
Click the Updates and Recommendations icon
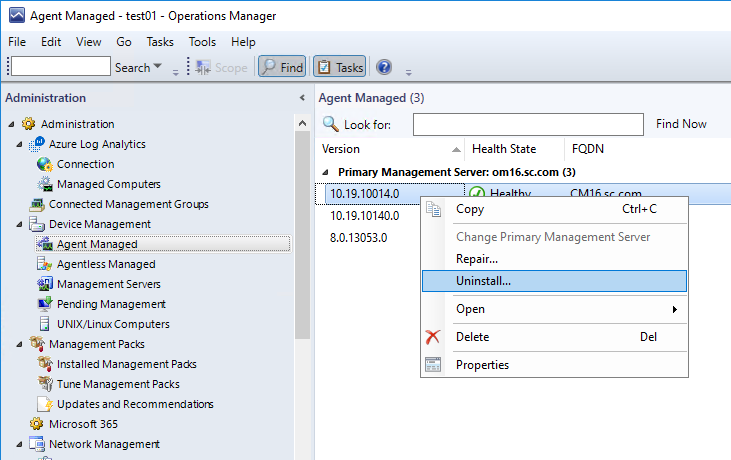45,404
